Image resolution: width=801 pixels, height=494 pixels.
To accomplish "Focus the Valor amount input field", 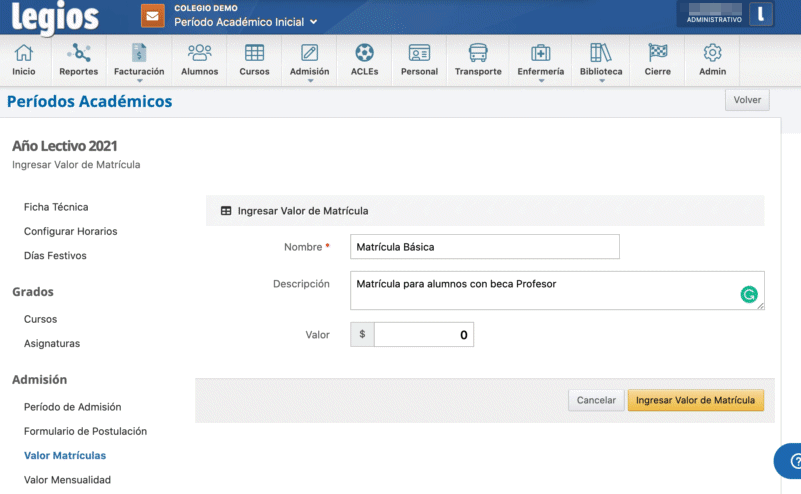I will [x=423, y=335].
